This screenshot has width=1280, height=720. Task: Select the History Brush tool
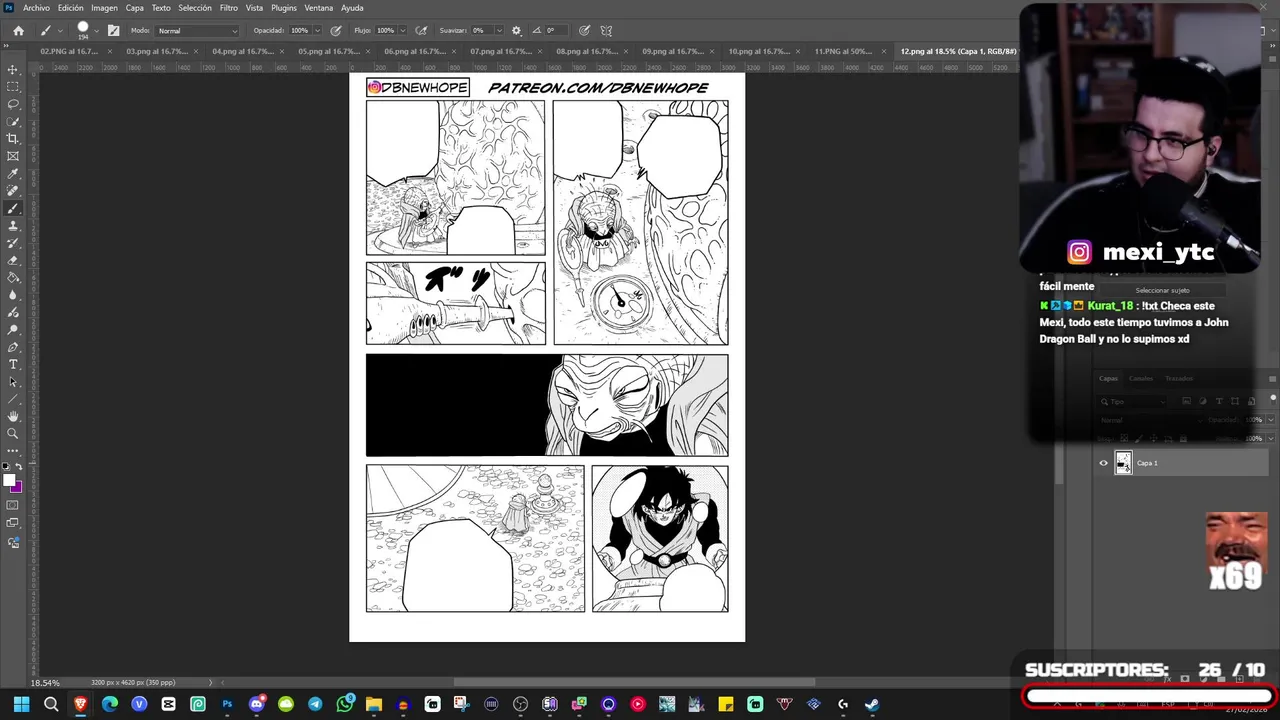(x=13, y=243)
